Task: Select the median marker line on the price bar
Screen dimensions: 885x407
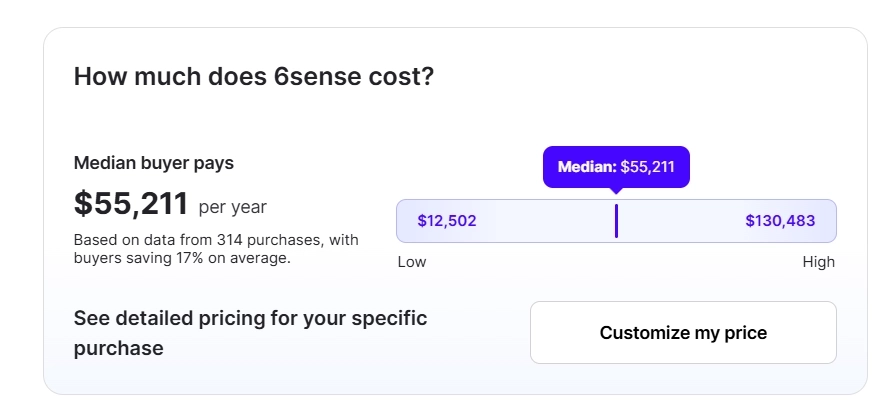Action: 616,221
